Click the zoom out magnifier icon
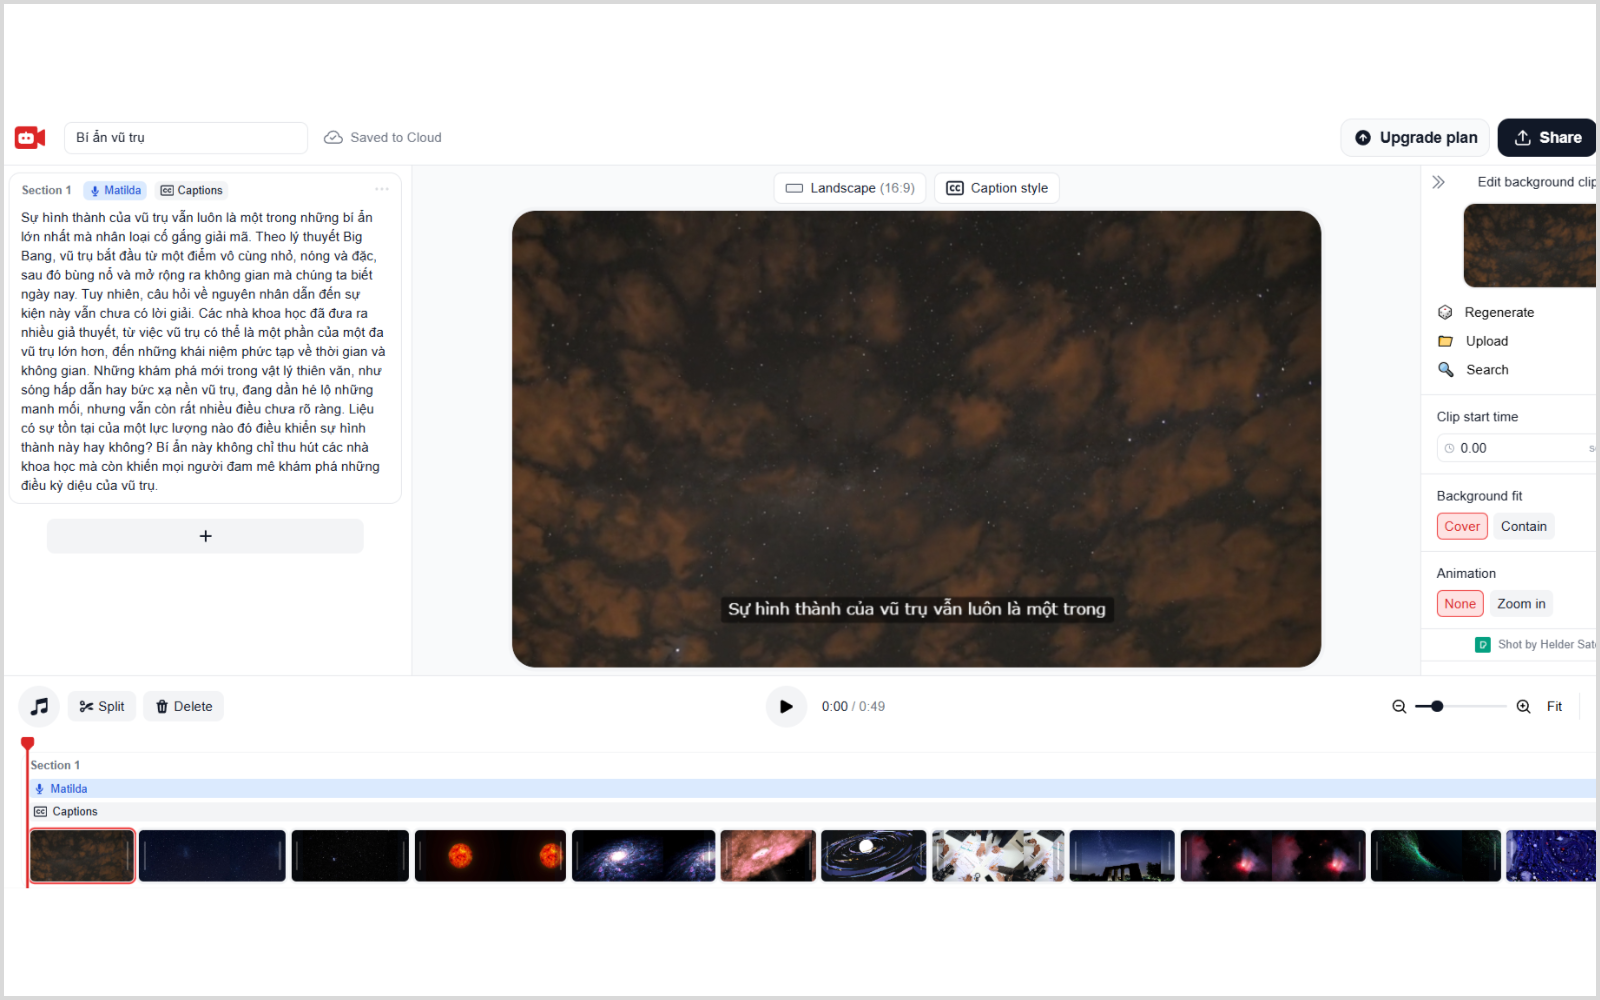 pos(1399,707)
